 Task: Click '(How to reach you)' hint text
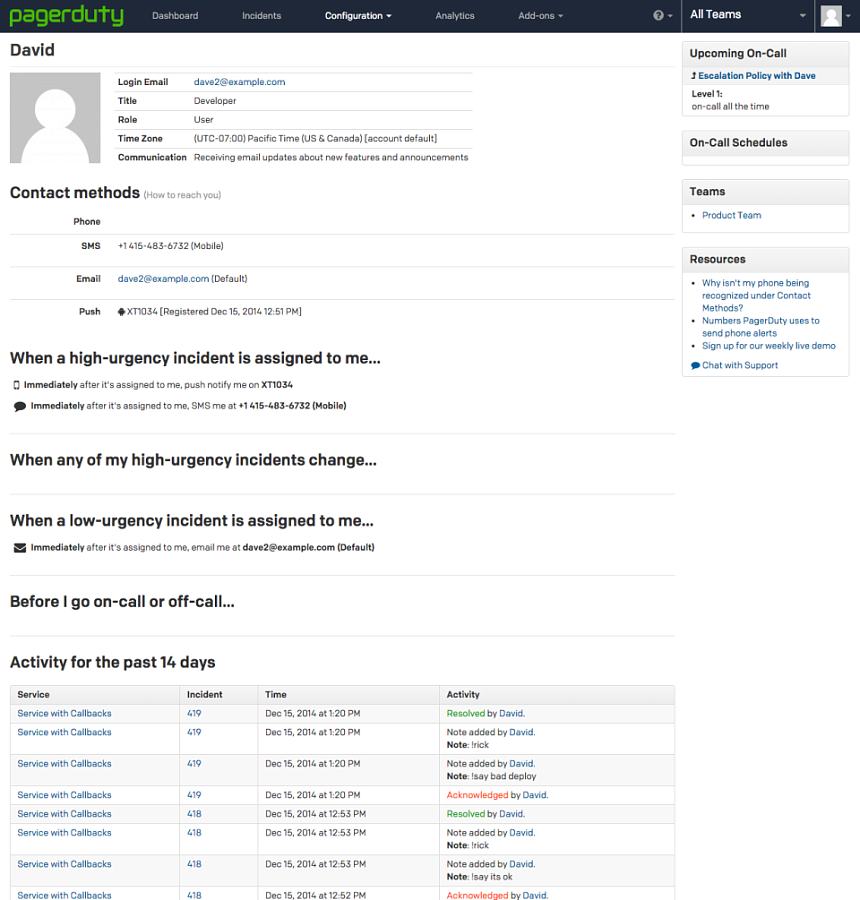tap(182, 195)
